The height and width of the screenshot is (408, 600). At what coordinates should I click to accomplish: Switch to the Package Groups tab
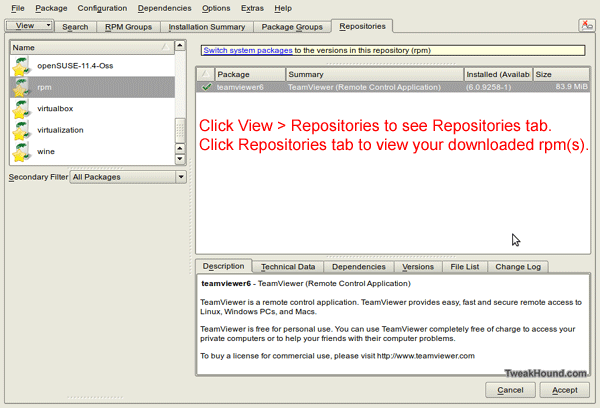292,27
